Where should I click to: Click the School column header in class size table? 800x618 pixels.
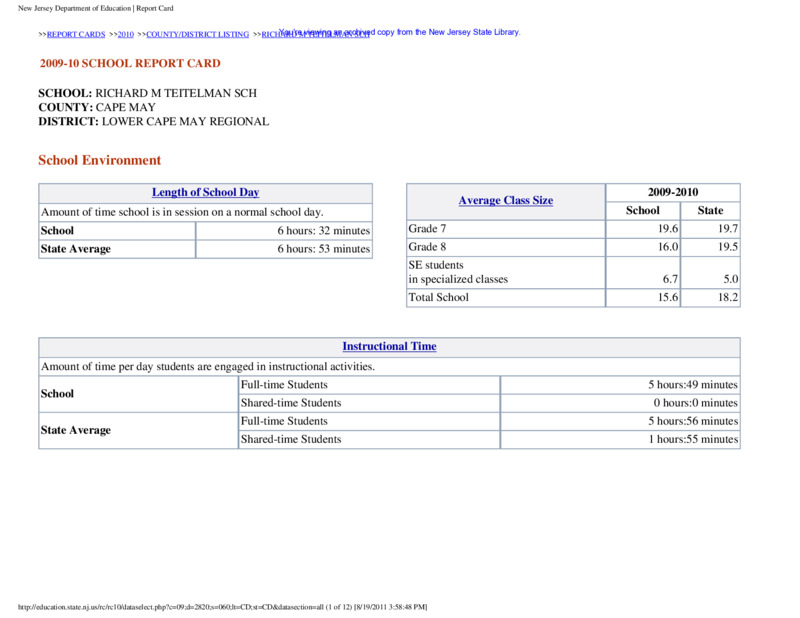(x=643, y=211)
